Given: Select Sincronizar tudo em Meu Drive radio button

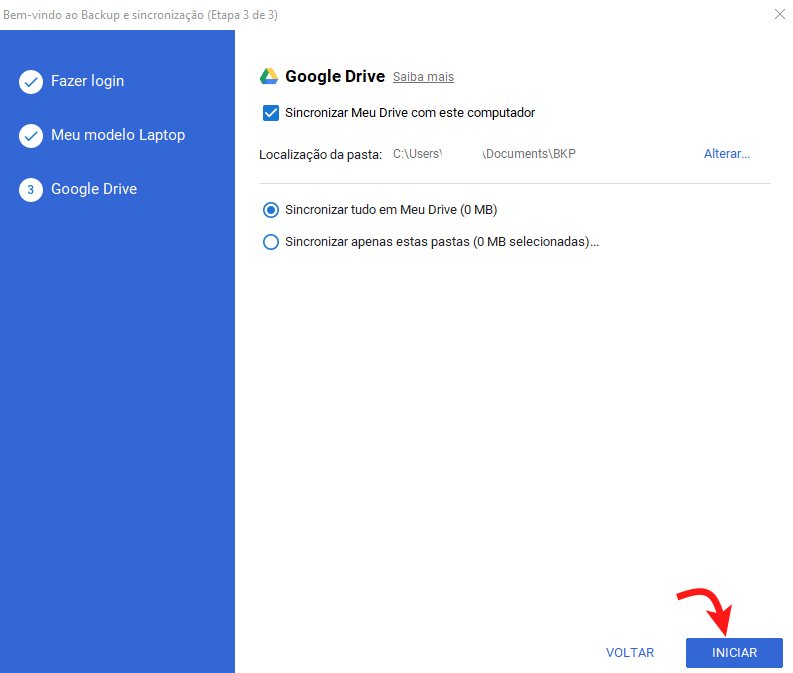Looking at the screenshot, I should tap(270, 210).
